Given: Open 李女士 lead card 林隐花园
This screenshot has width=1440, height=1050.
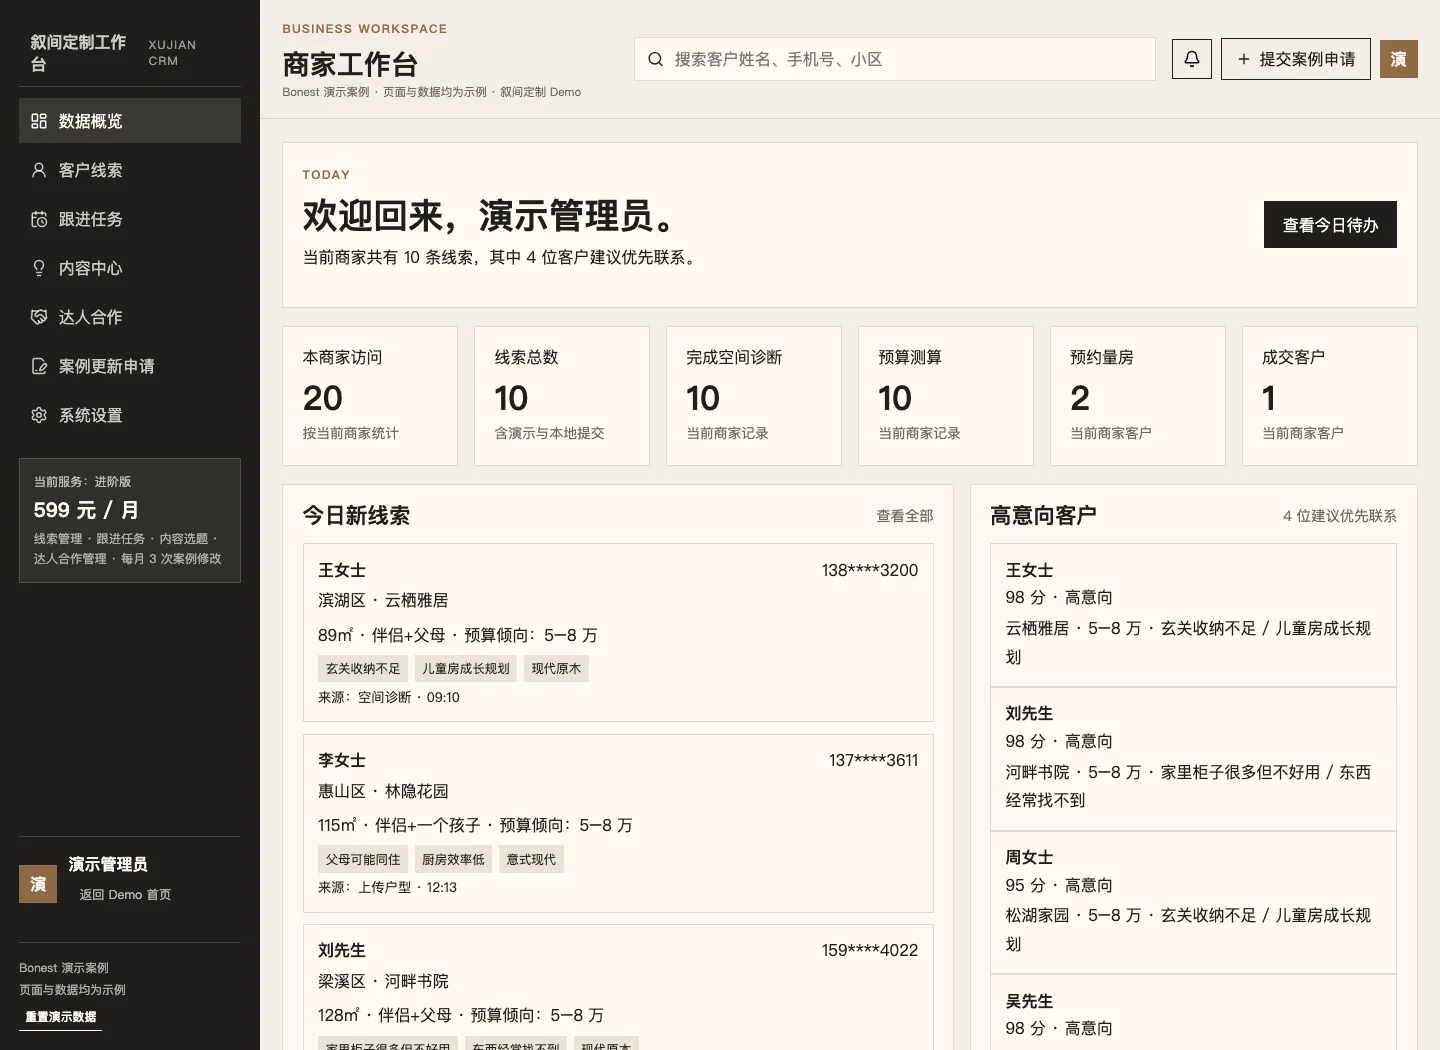Looking at the screenshot, I should [618, 823].
